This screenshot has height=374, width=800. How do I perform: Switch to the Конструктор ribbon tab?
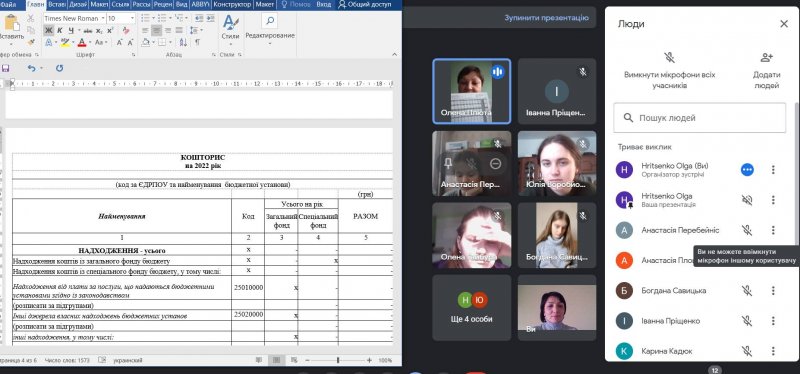232,5
